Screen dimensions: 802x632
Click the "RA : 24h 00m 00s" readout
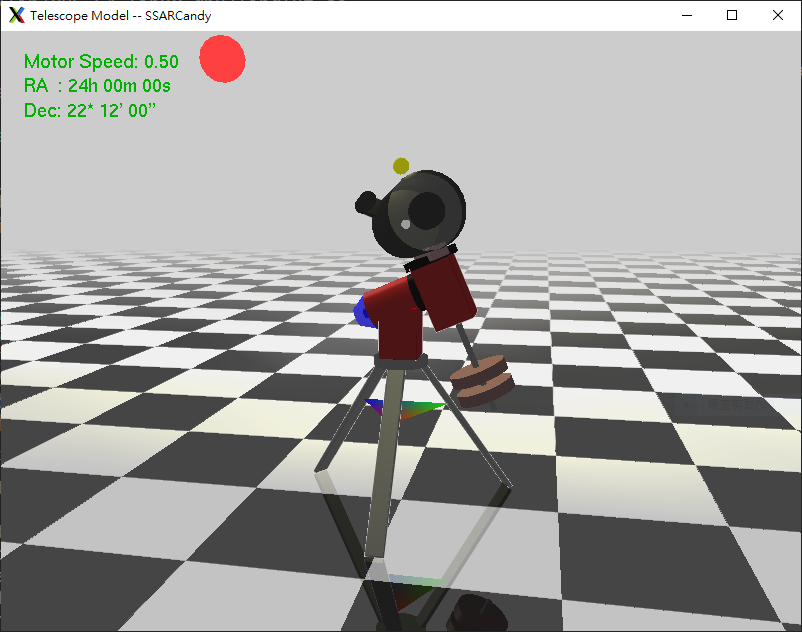[97, 86]
